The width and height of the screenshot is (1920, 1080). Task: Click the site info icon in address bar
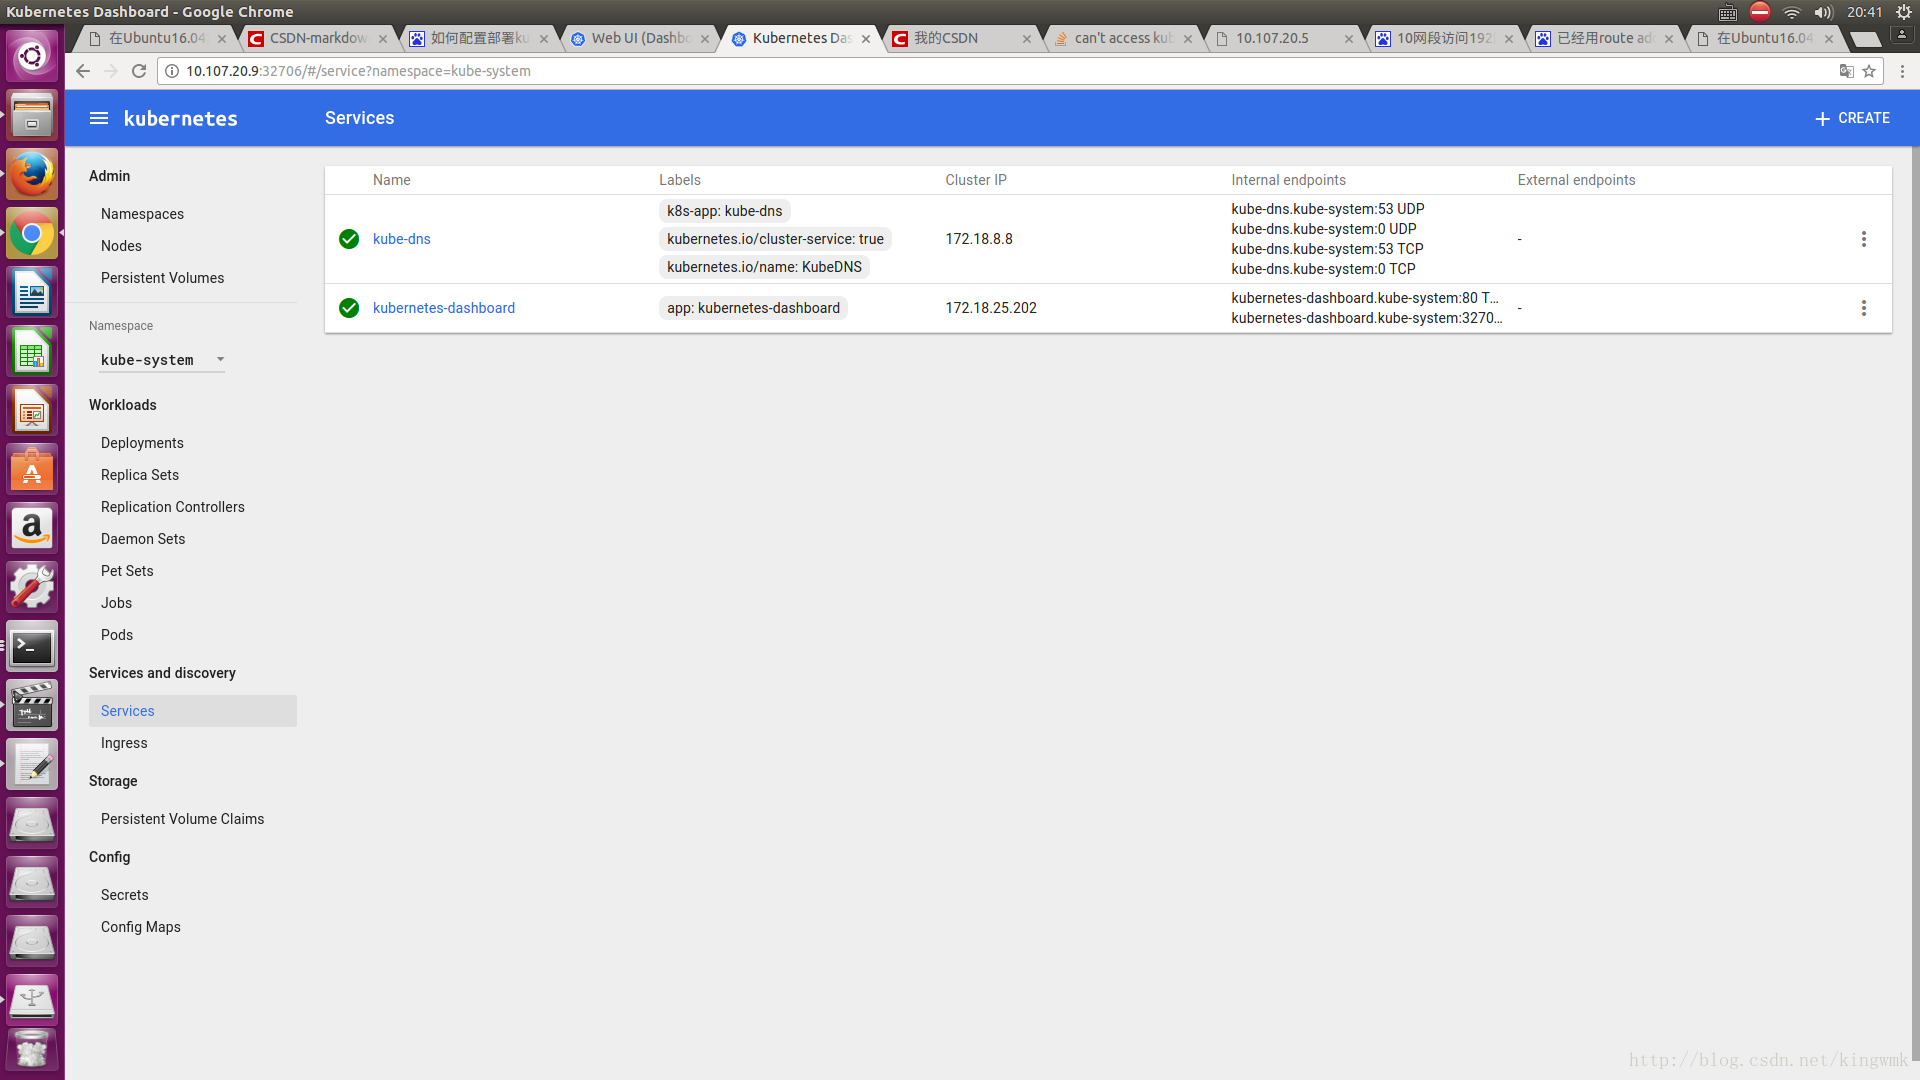pyautogui.click(x=172, y=71)
